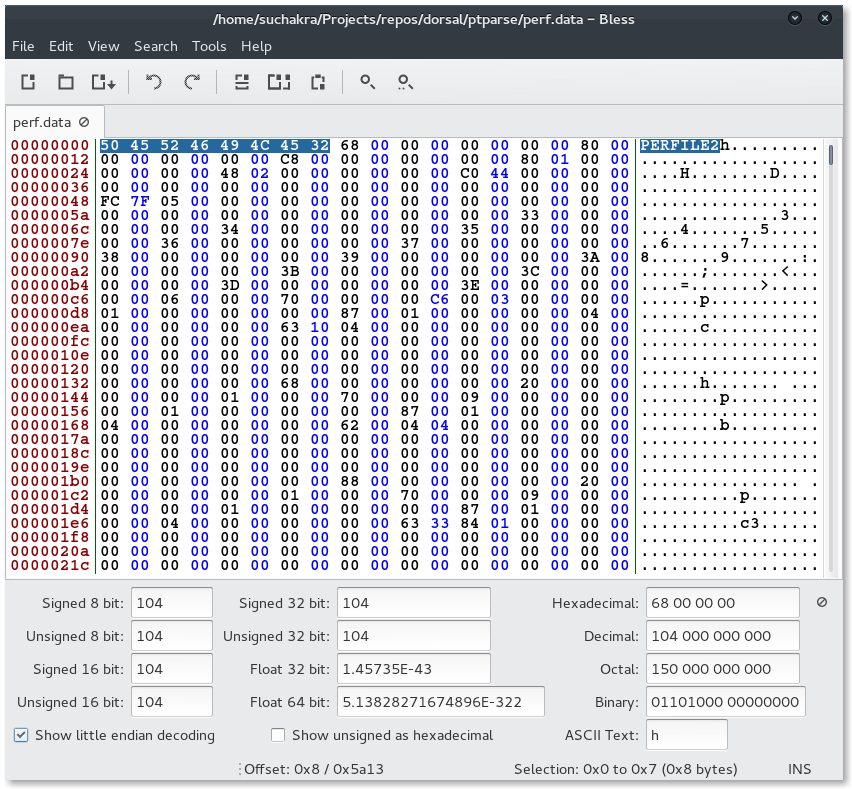Image resolution: width=852 pixels, height=789 pixels.
Task: Open the Search menu
Action: pyautogui.click(x=155, y=46)
